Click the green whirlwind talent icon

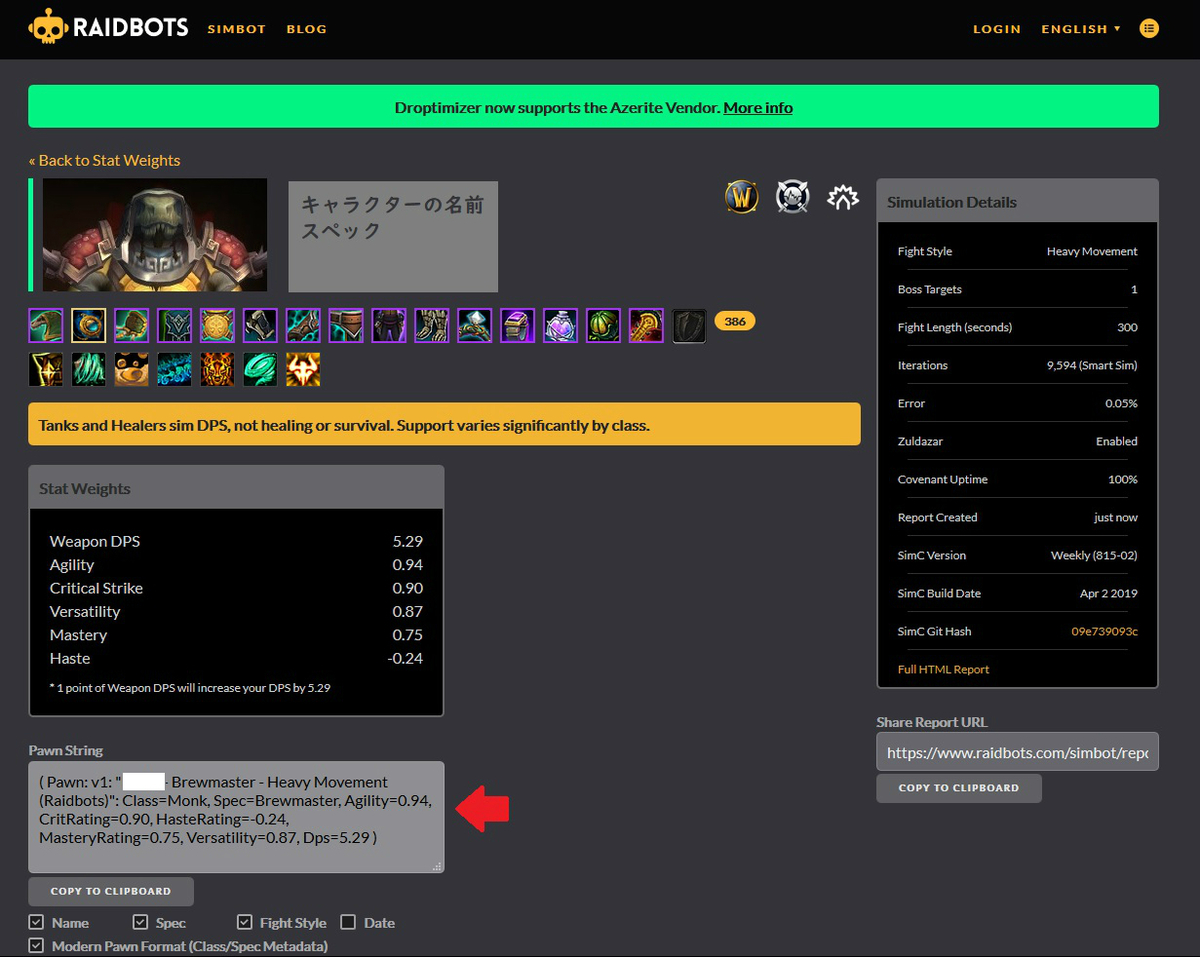(x=261, y=369)
